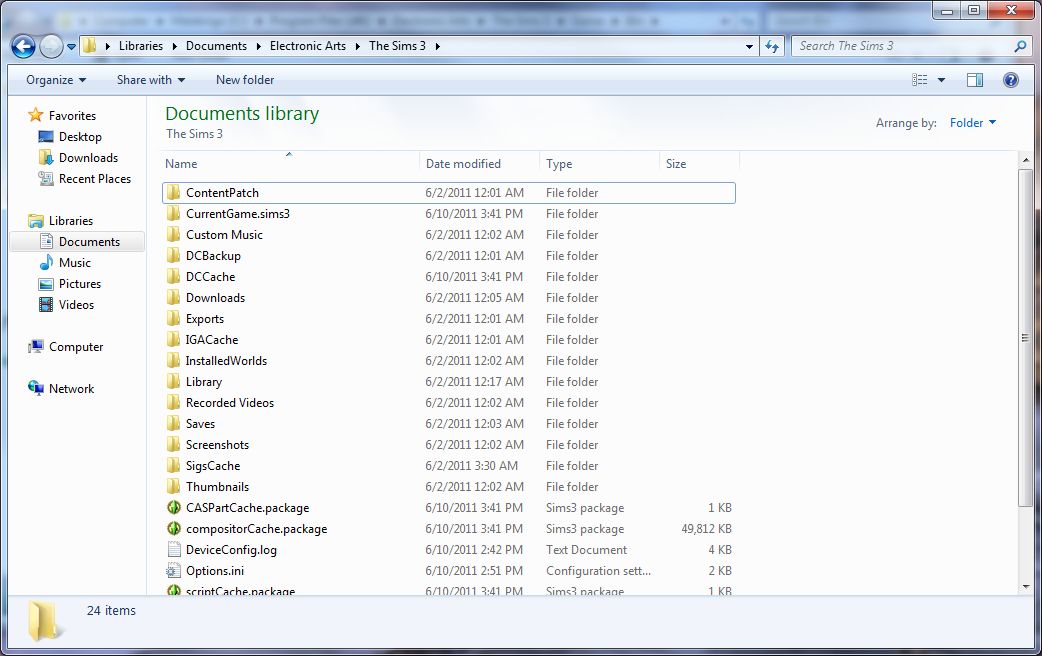Screen dimensions: 1042x656
Task: Click the search magnifier icon
Action: point(1020,46)
